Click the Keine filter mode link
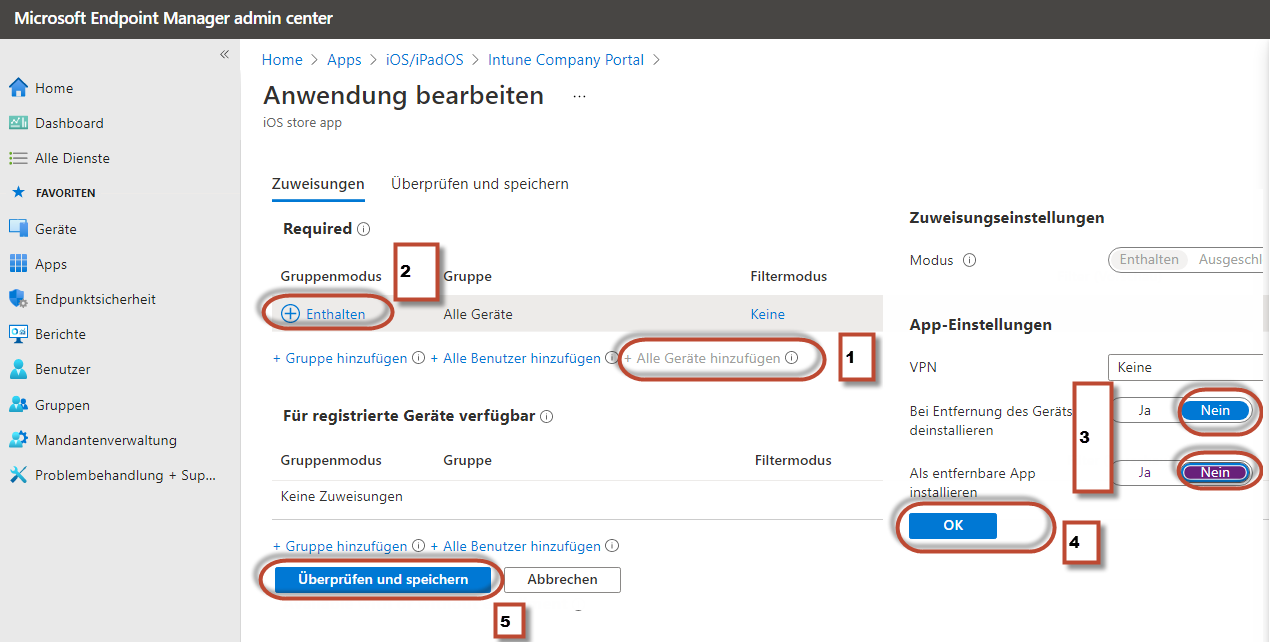The width and height of the screenshot is (1270, 642). pyautogui.click(x=768, y=314)
